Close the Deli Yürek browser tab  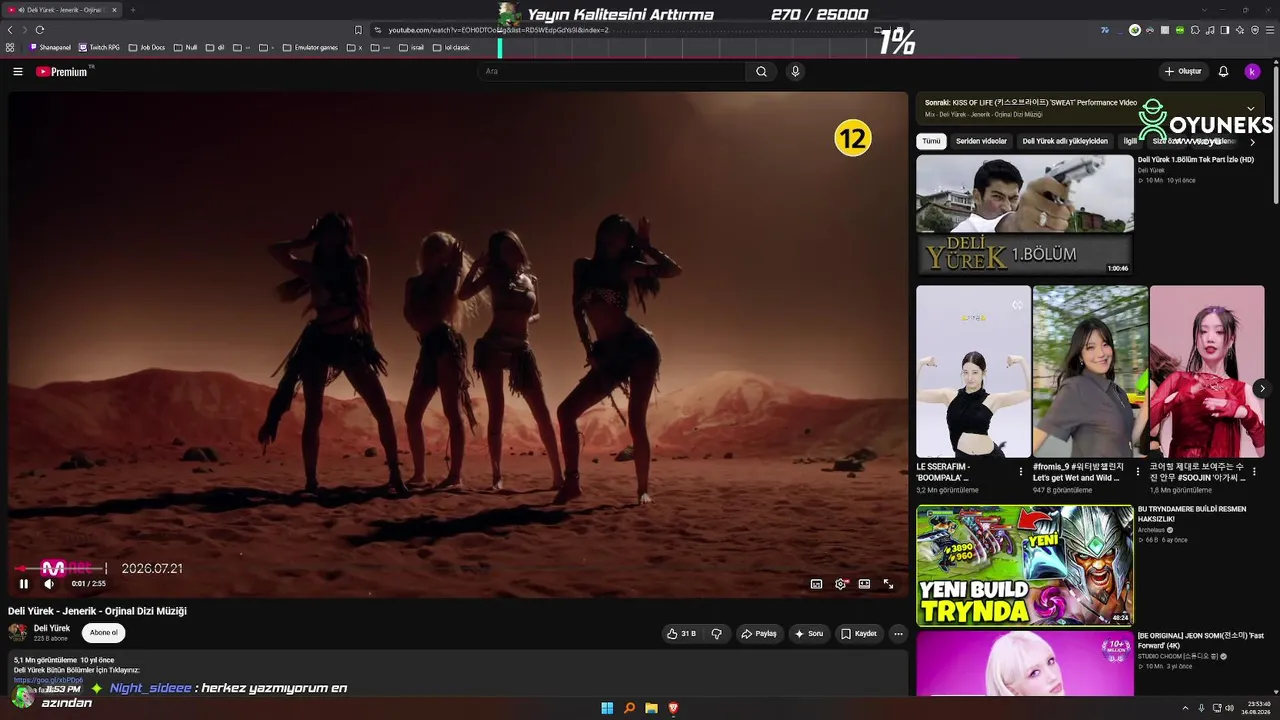click(x=114, y=10)
